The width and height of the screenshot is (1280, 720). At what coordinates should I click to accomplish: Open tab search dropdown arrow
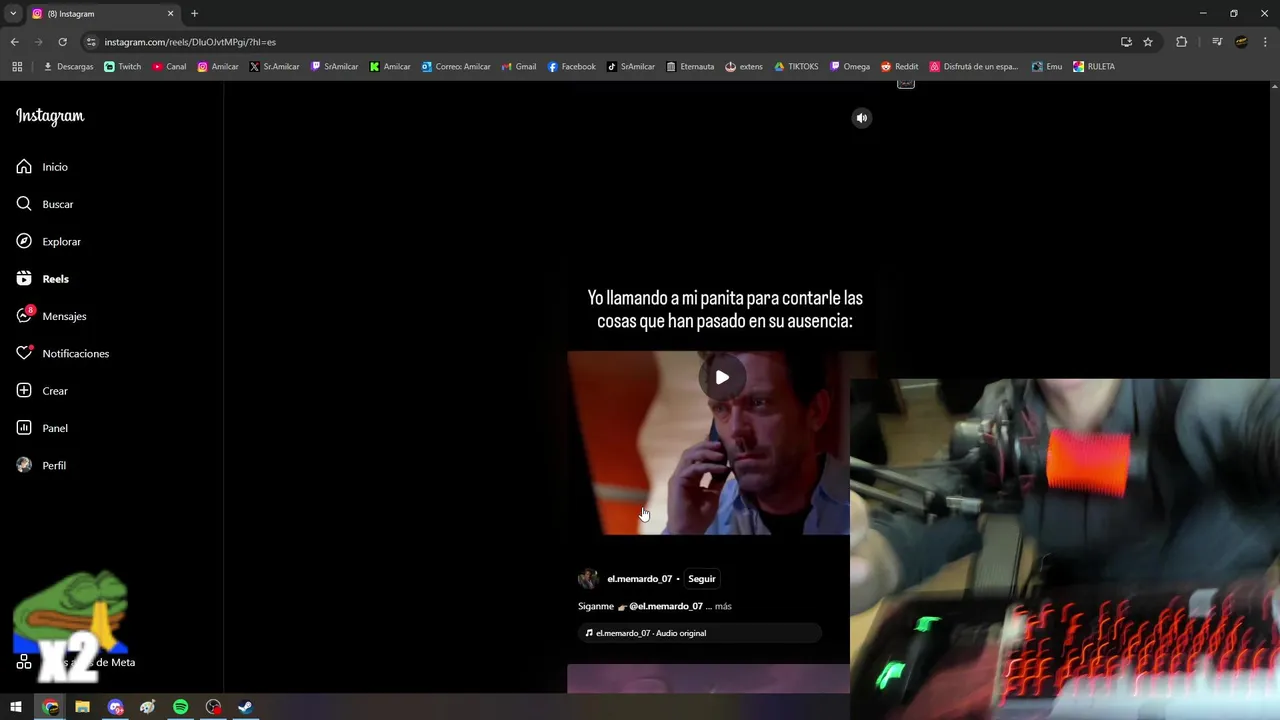[13, 14]
